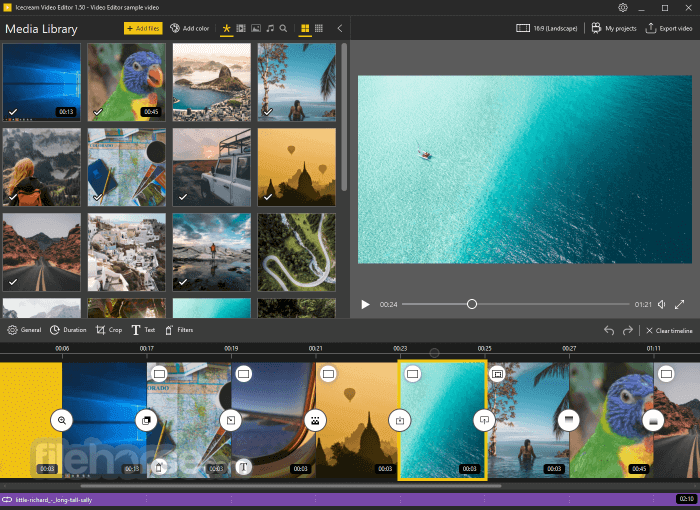Open the Text tool
700x510 pixels.
(x=143, y=330)
